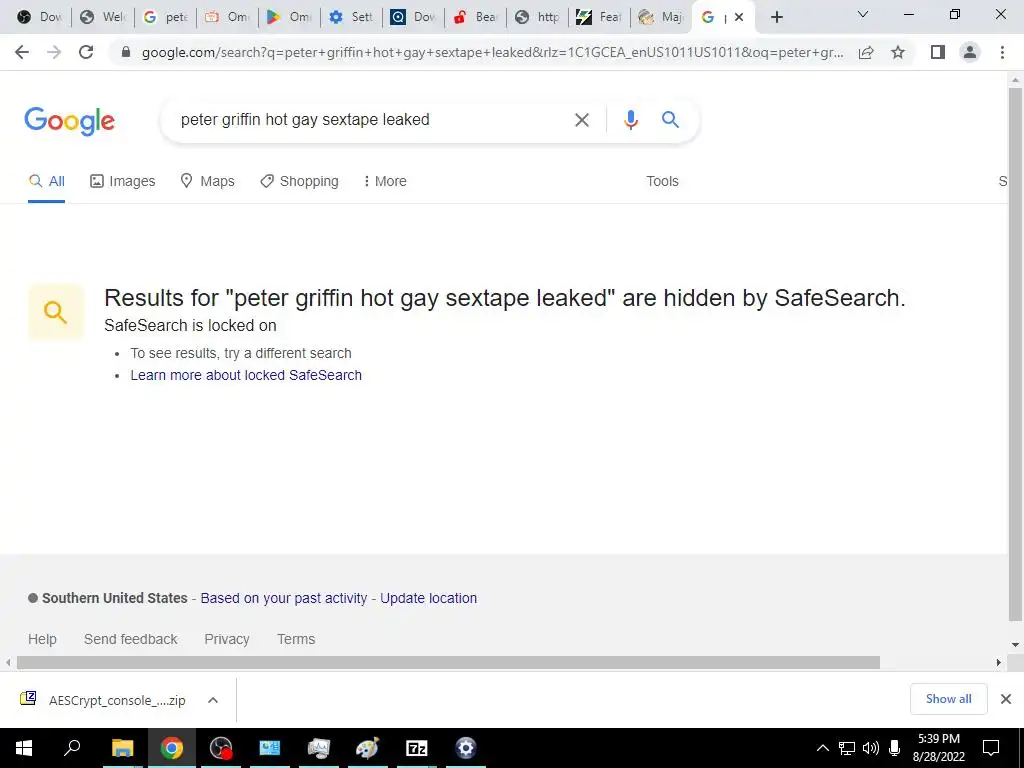Expand AESCrypt download options chevron
1024x768 pixels.
coord(212,700)
